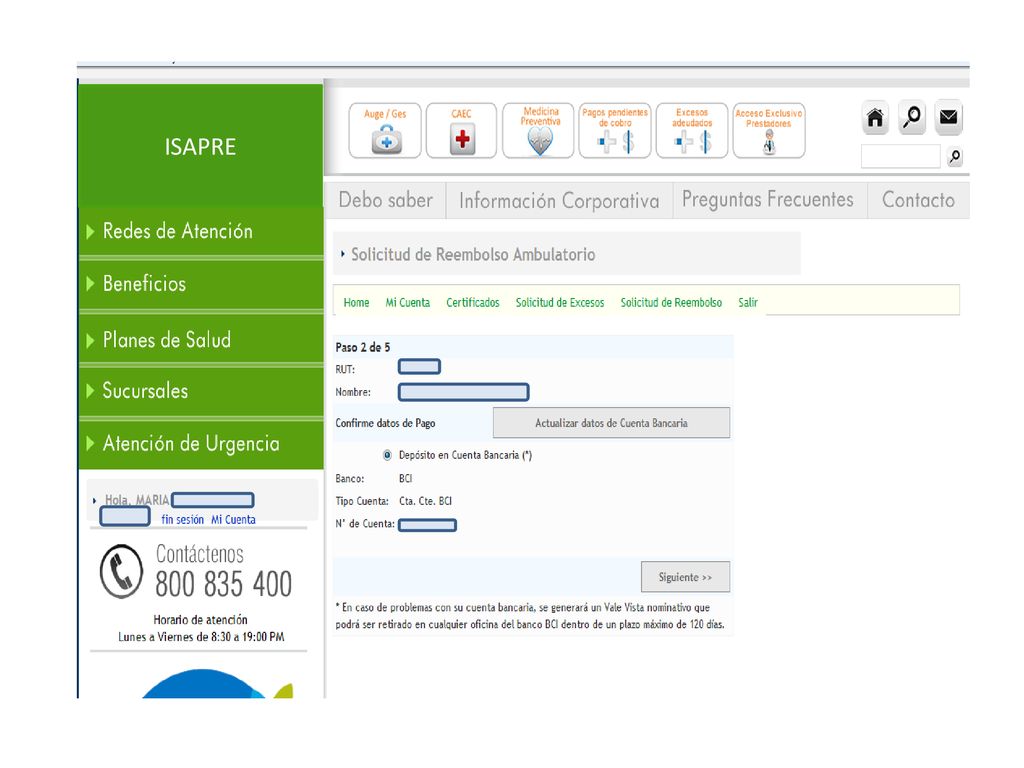Open the Contacto tab
The width and height of the screenshot is (1024, 768).
918,200
